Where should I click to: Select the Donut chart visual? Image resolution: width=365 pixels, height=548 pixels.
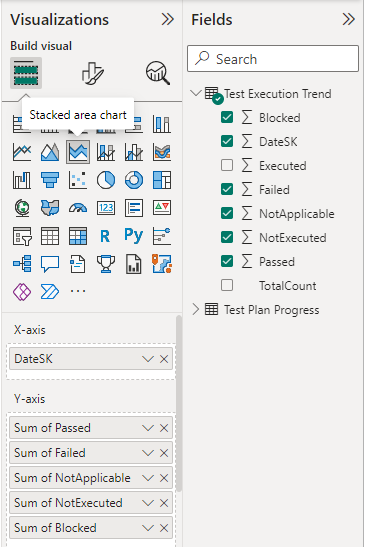(134, 180)
